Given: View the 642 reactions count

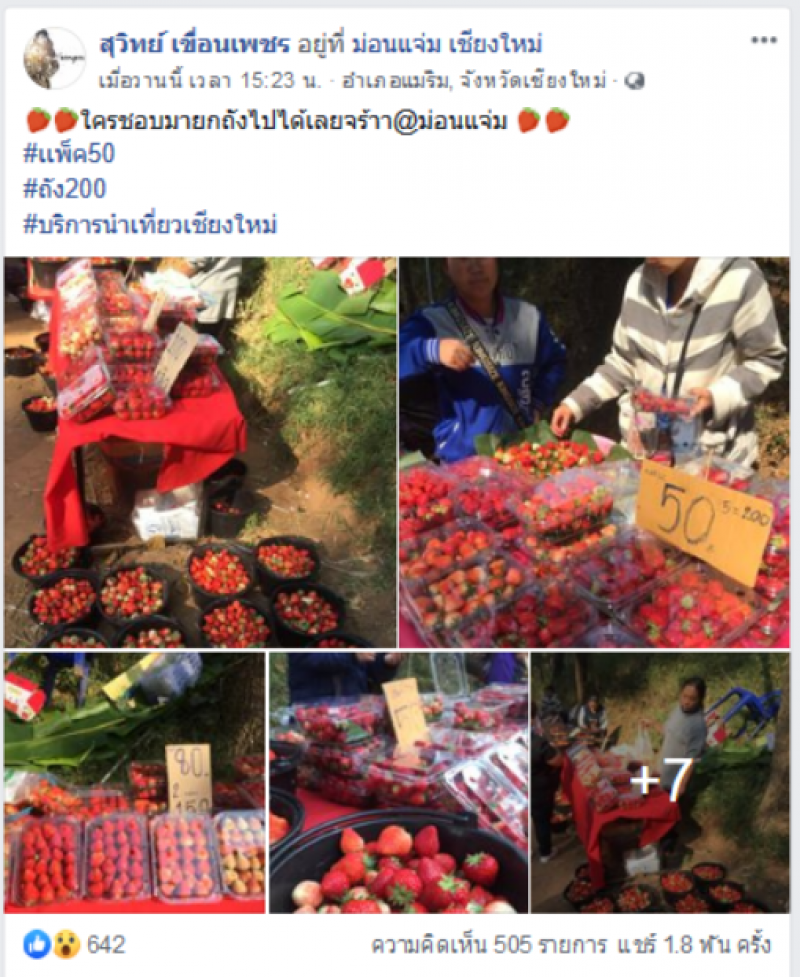Looking at the screenshot, I should coord(105,945).
